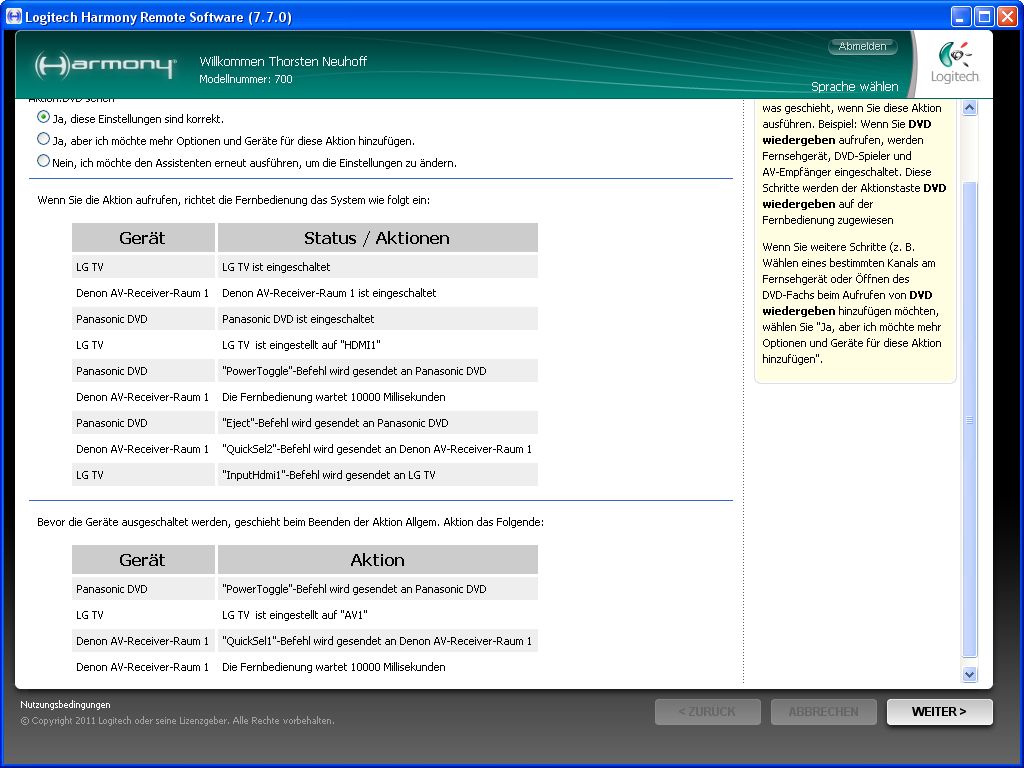This screenshot has width=1024, height=768.
Task: Click the "Aktion" column header
Action: pyautogui.click(x=377, y=560)
